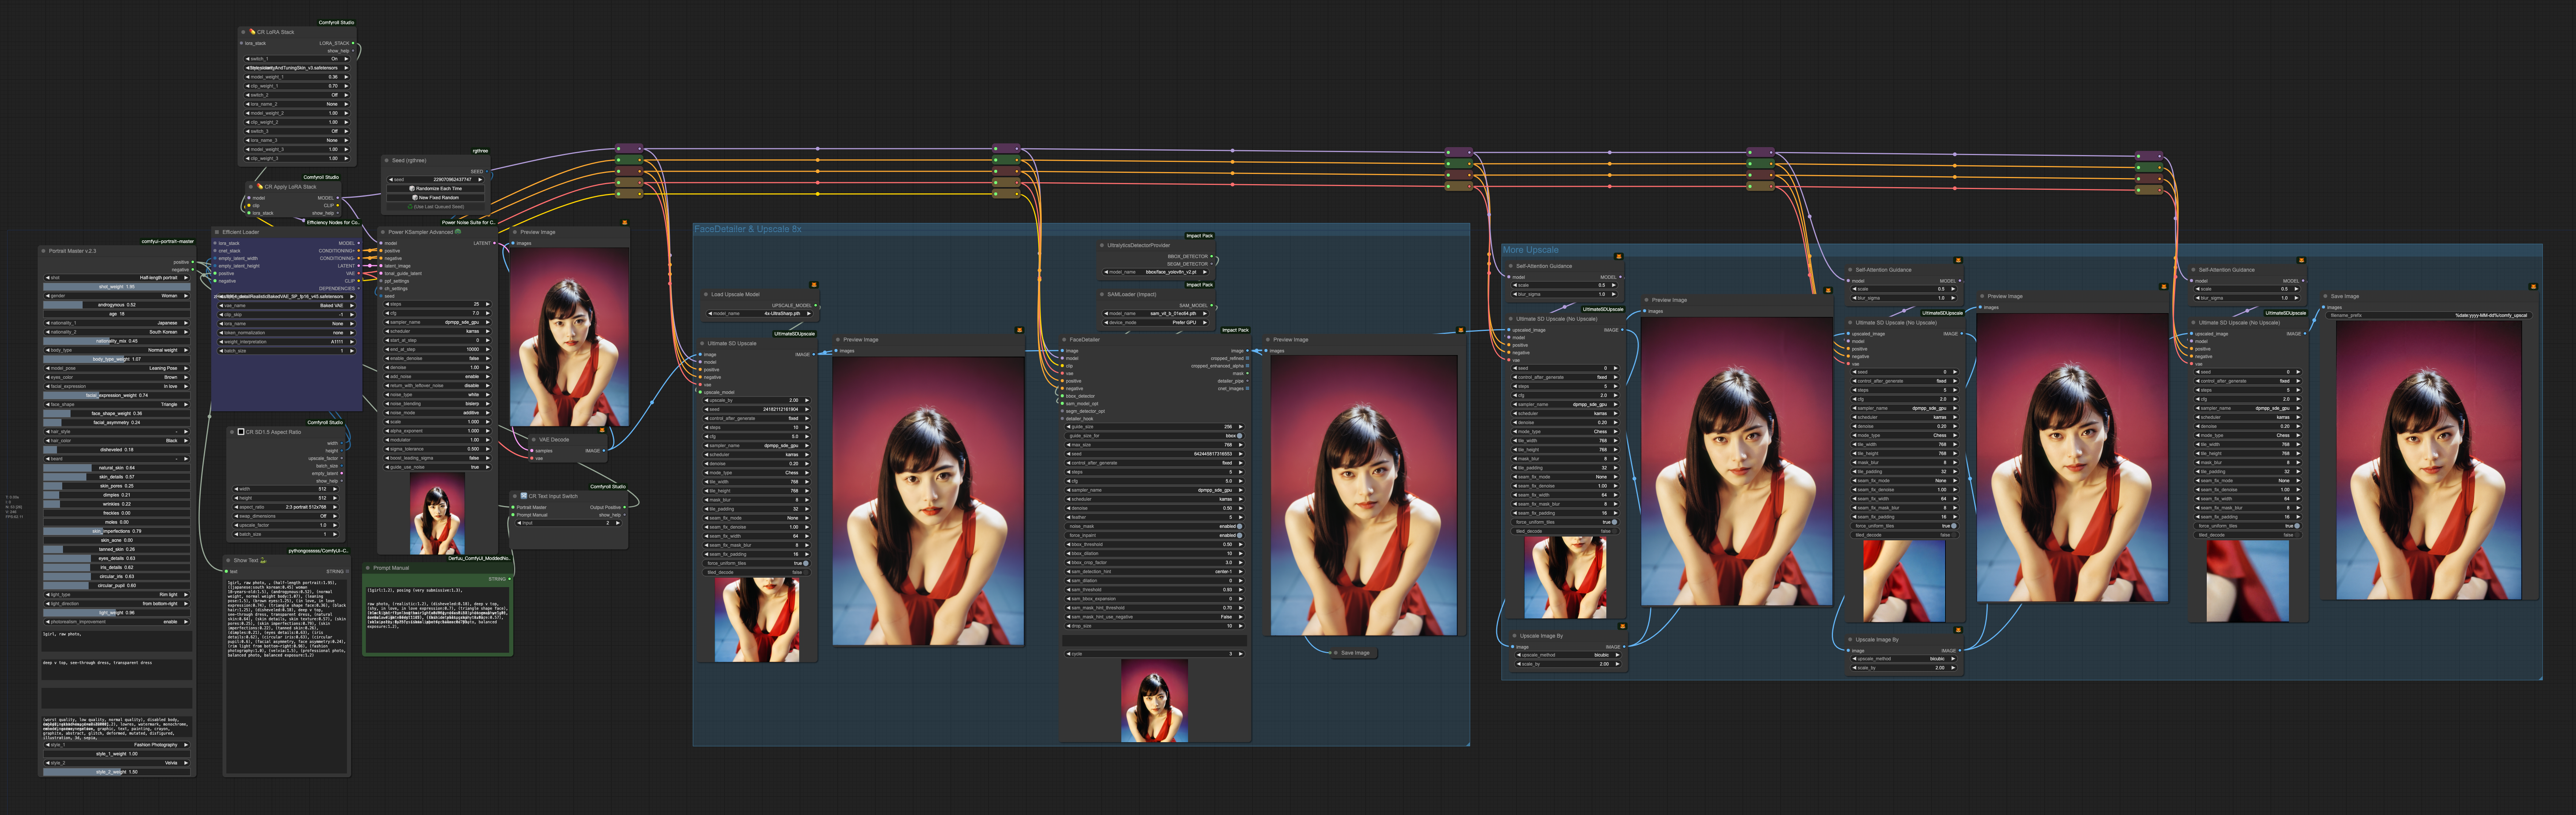
Task: Click the collapse dot on Efficient Loader node
Action: (x=217, y=232)
